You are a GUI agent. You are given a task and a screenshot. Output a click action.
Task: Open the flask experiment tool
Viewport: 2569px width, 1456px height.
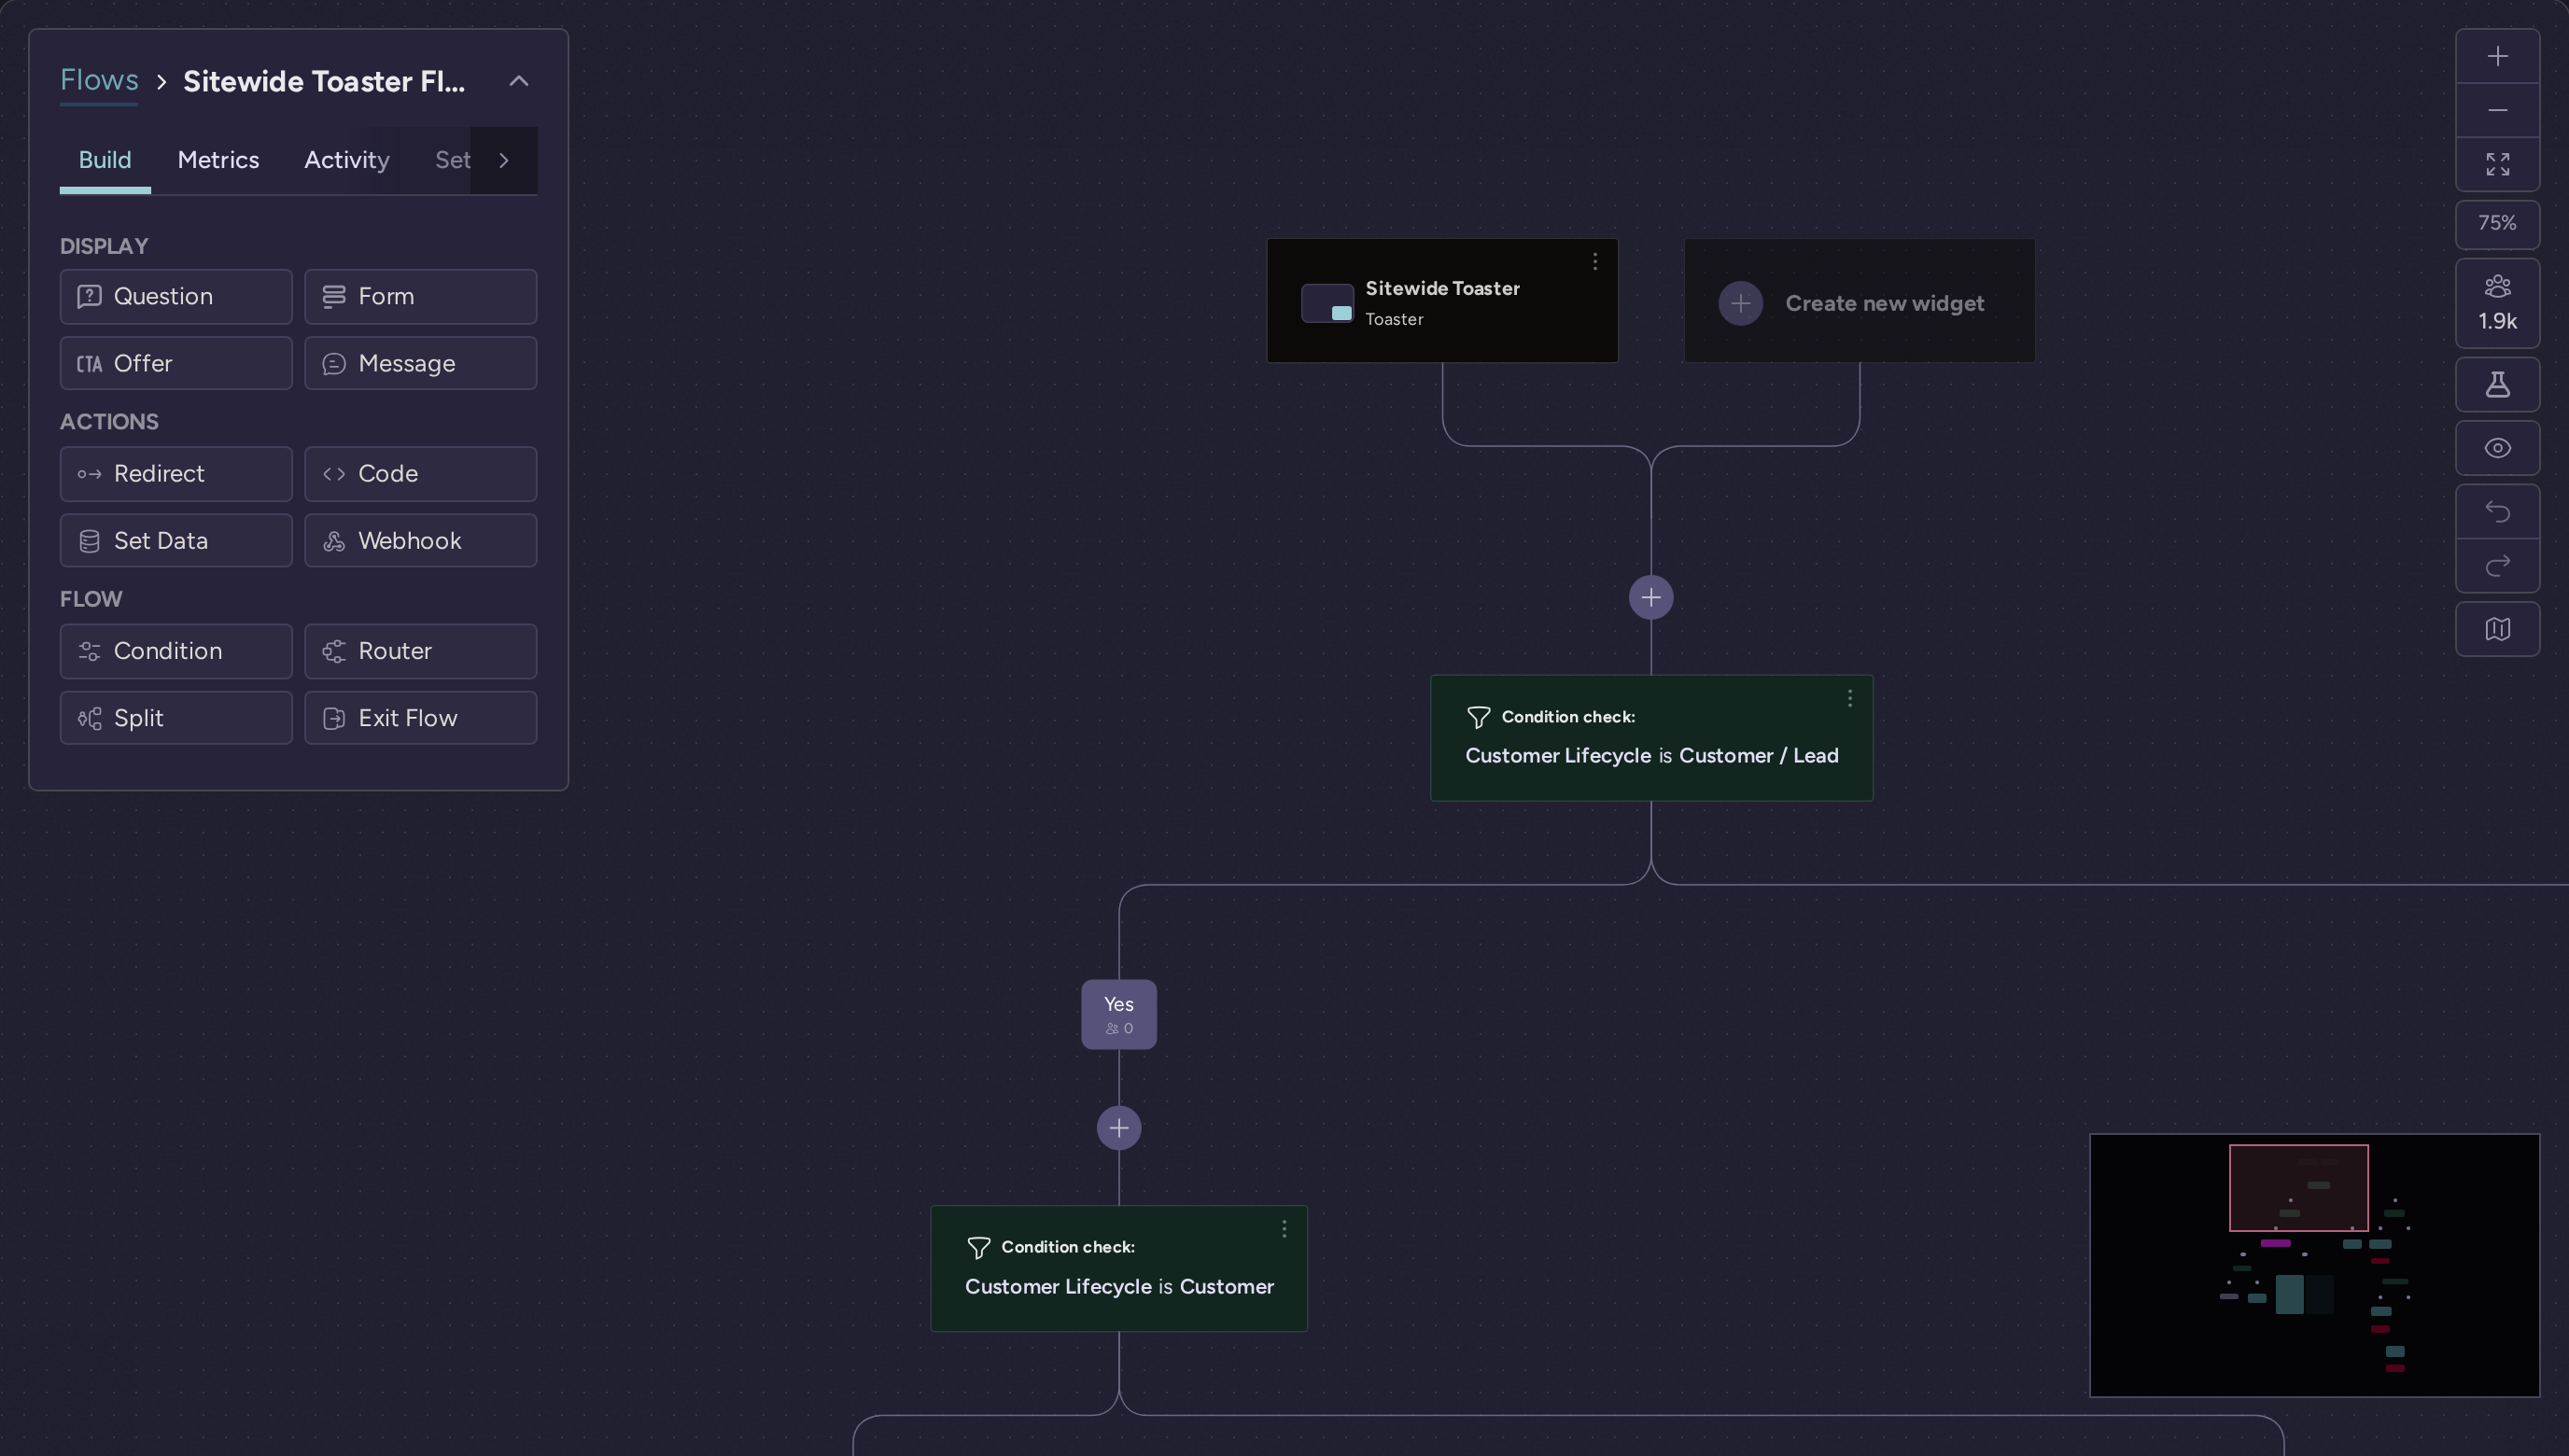pyautogui.click(x=2497, y=384)
